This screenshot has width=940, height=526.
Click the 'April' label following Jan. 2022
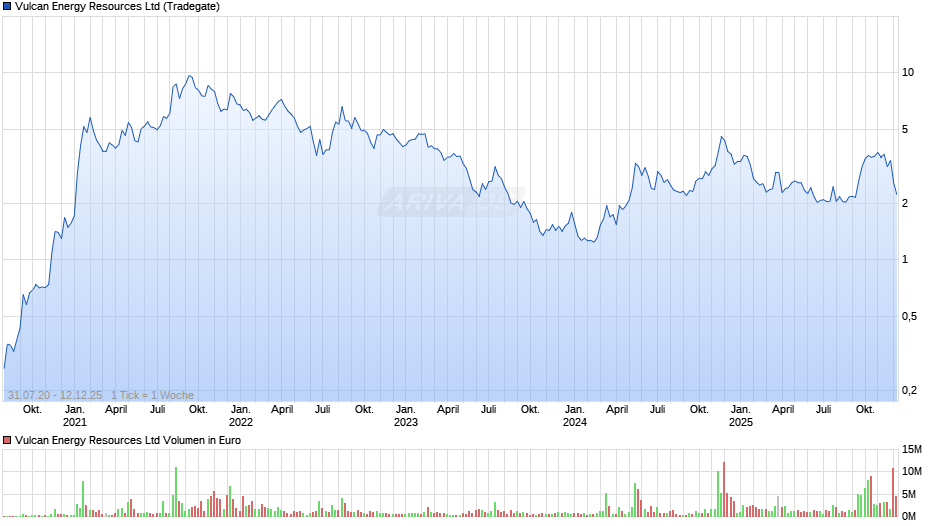(282, 410)
